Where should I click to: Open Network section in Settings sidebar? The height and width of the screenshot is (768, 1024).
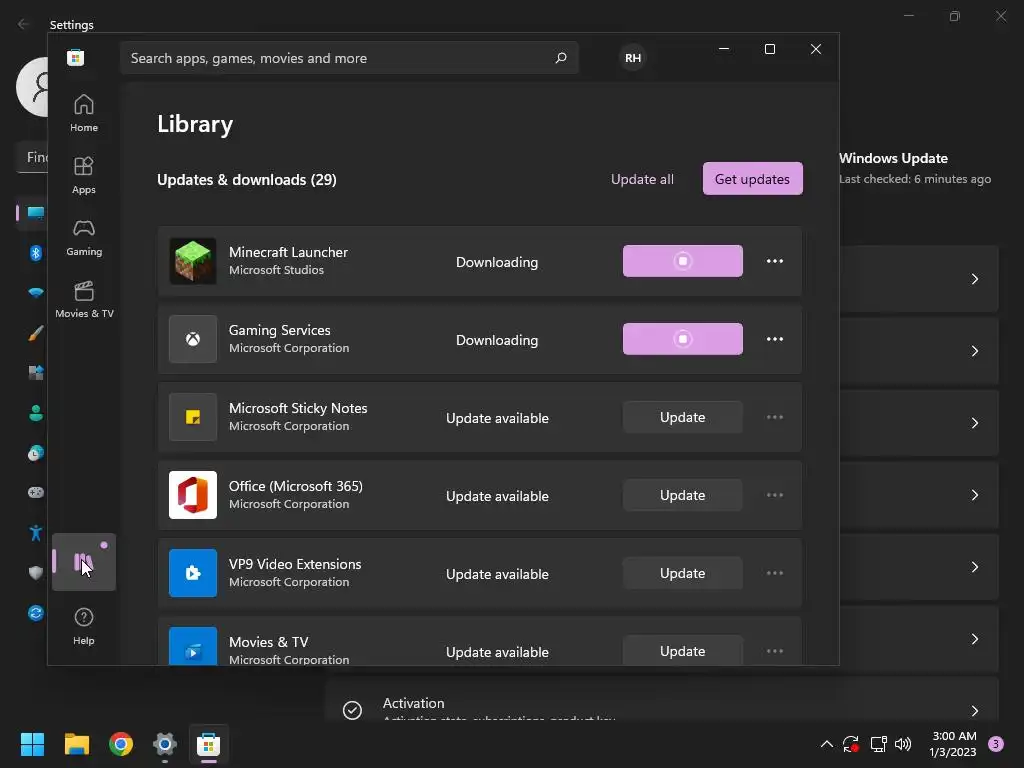pos(35,293)
